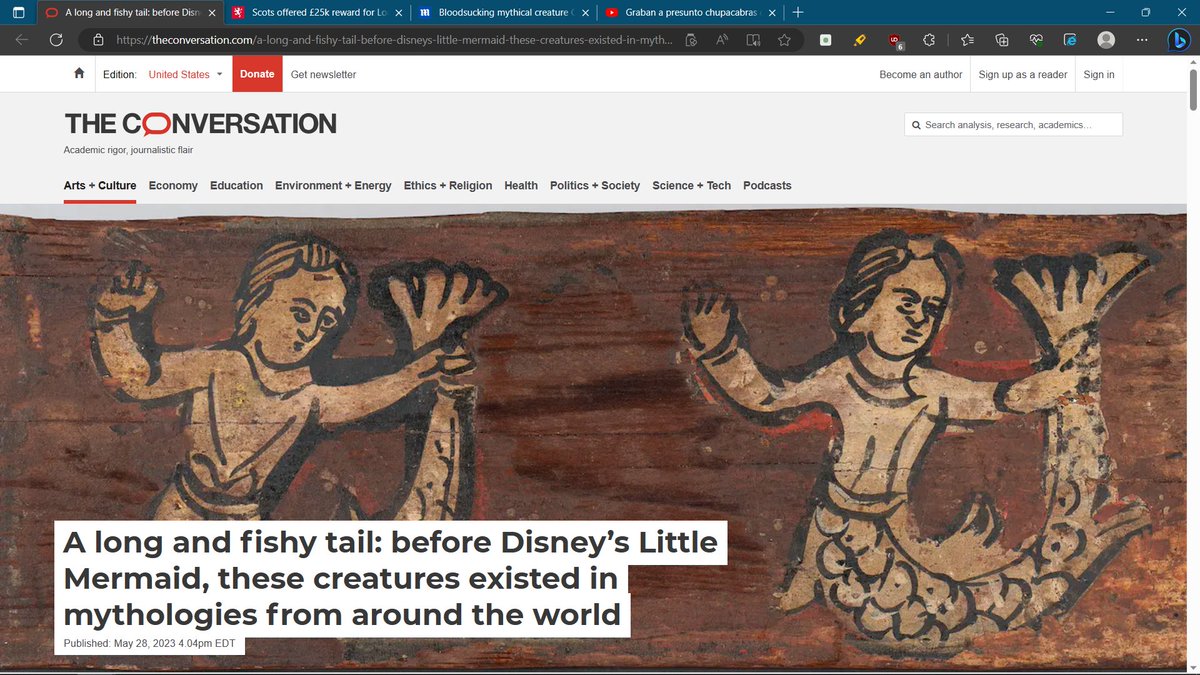
Task: Click the Sign in link
Action: pyautogui.click(x=1099, y=74)
